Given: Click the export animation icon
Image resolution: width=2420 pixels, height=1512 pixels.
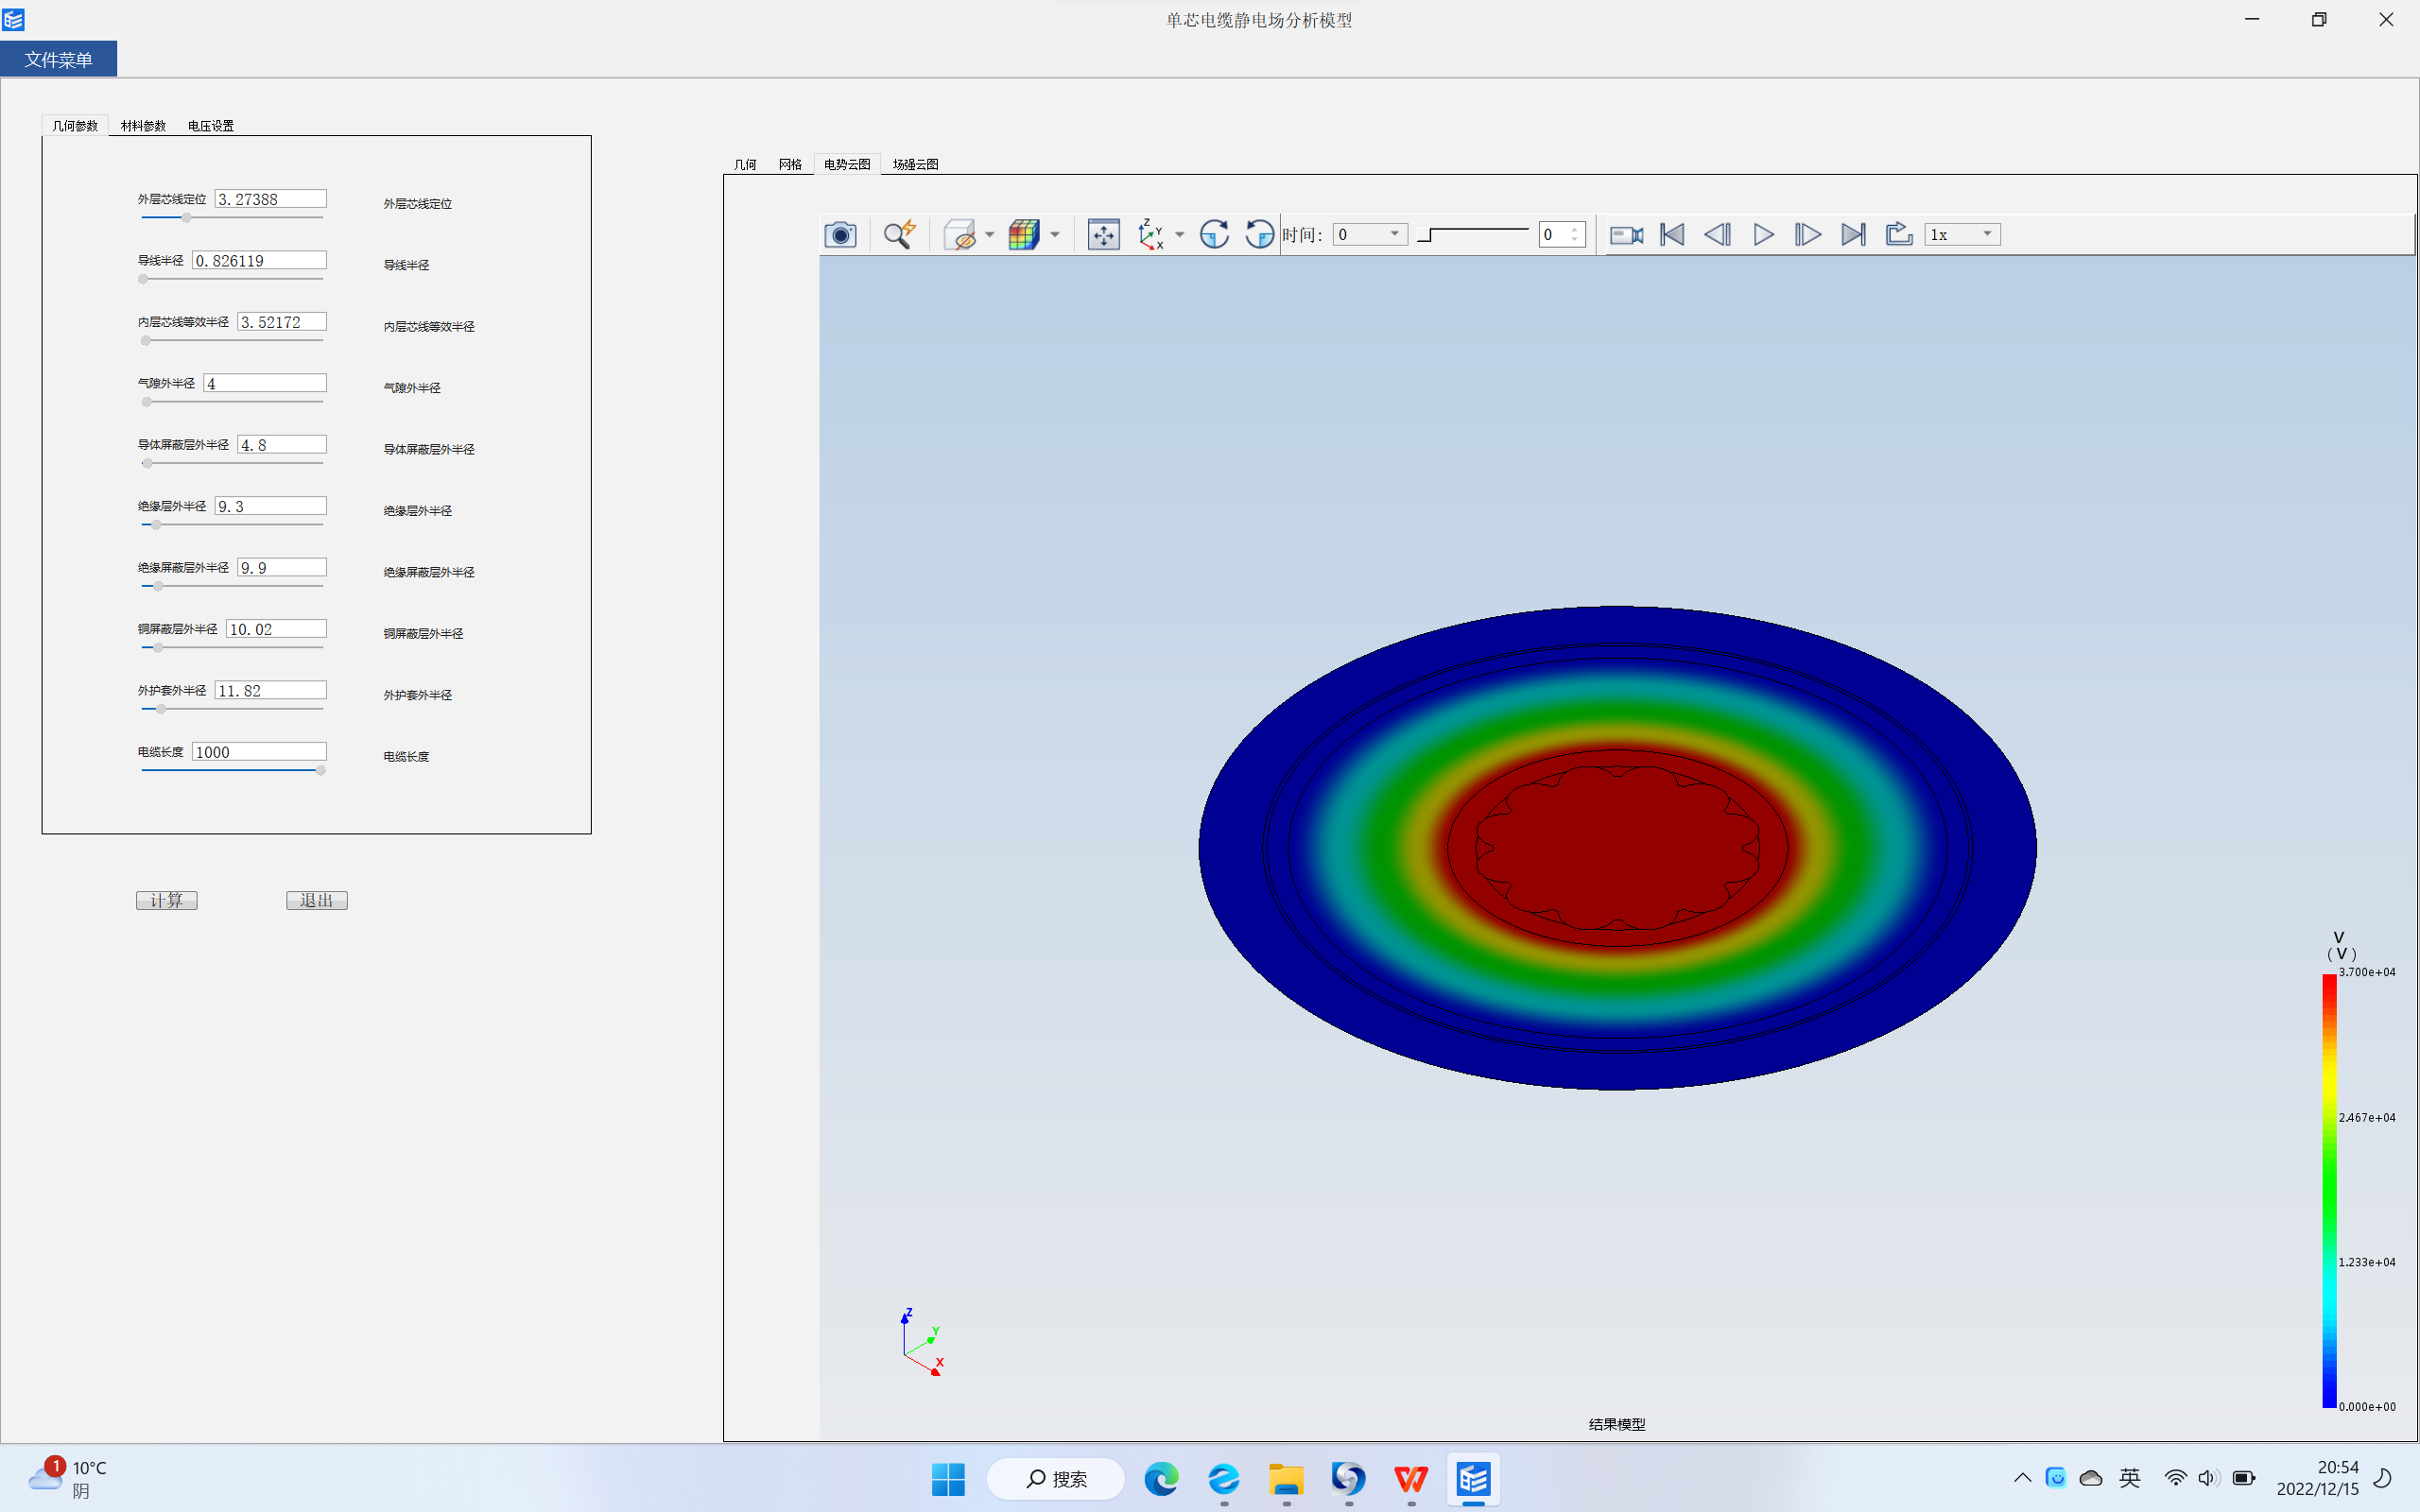Looking at the screenshot, I should [1898, 234].
